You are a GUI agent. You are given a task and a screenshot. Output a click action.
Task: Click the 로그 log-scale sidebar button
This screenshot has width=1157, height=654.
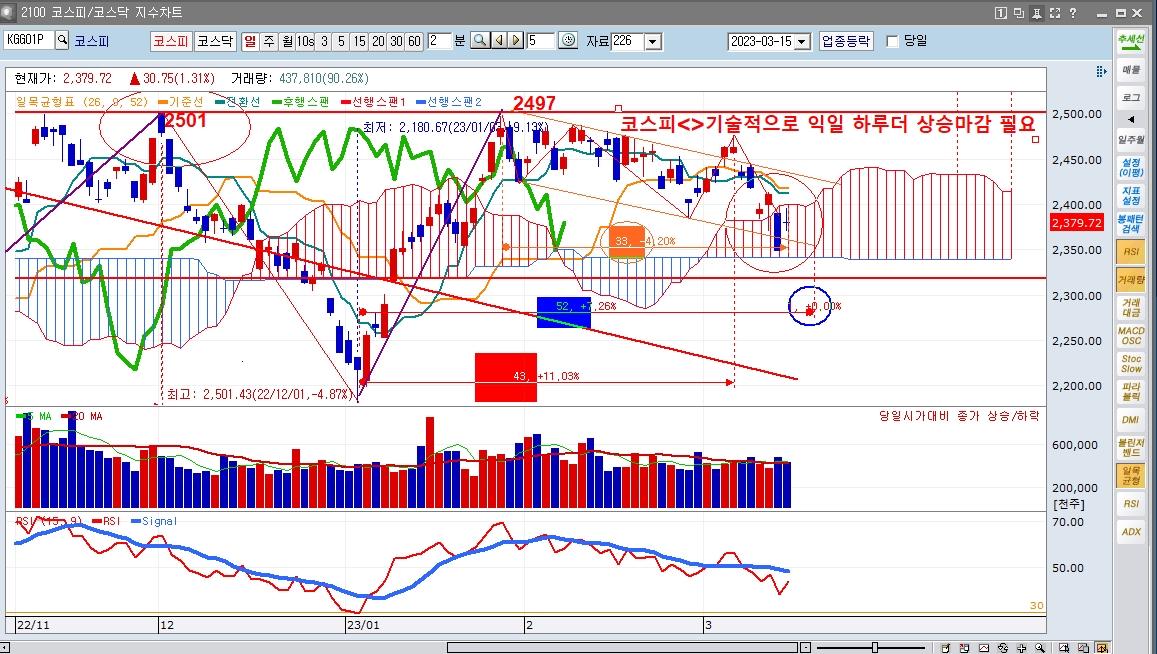(x=1130, y=97)
